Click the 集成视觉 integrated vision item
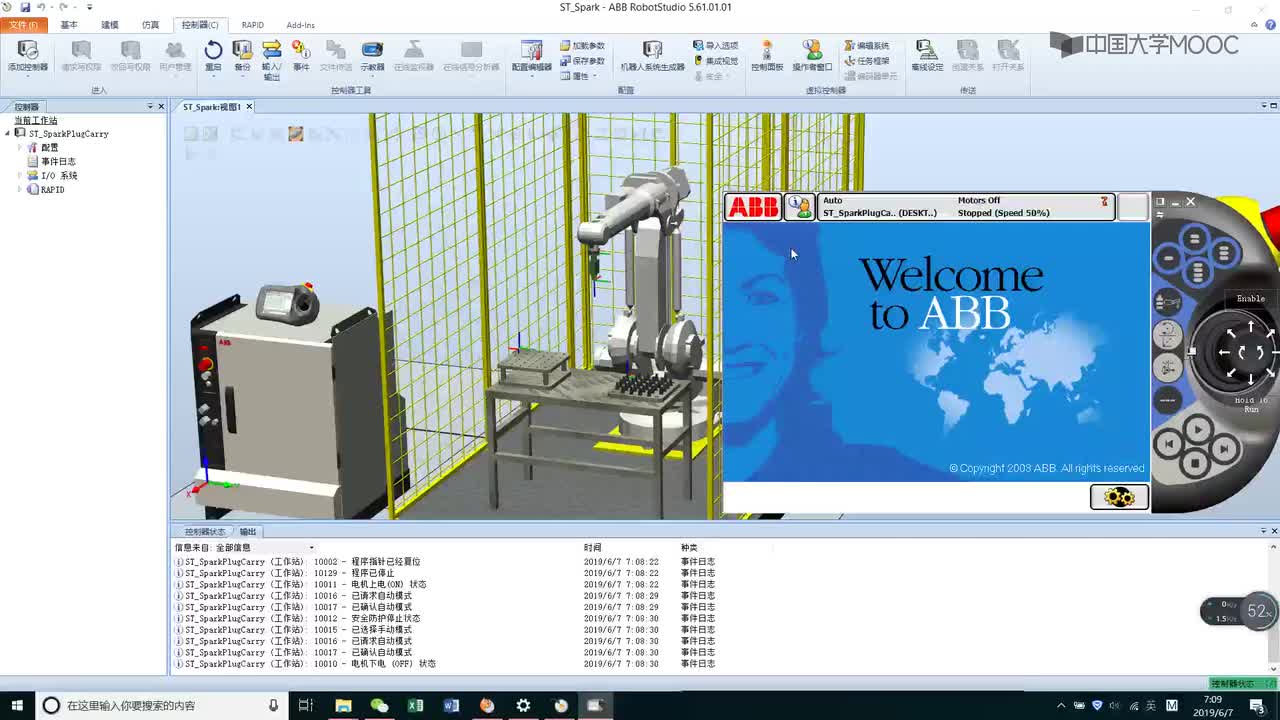Viewport: 1280px width, 720px height. [x=715, y=61]
